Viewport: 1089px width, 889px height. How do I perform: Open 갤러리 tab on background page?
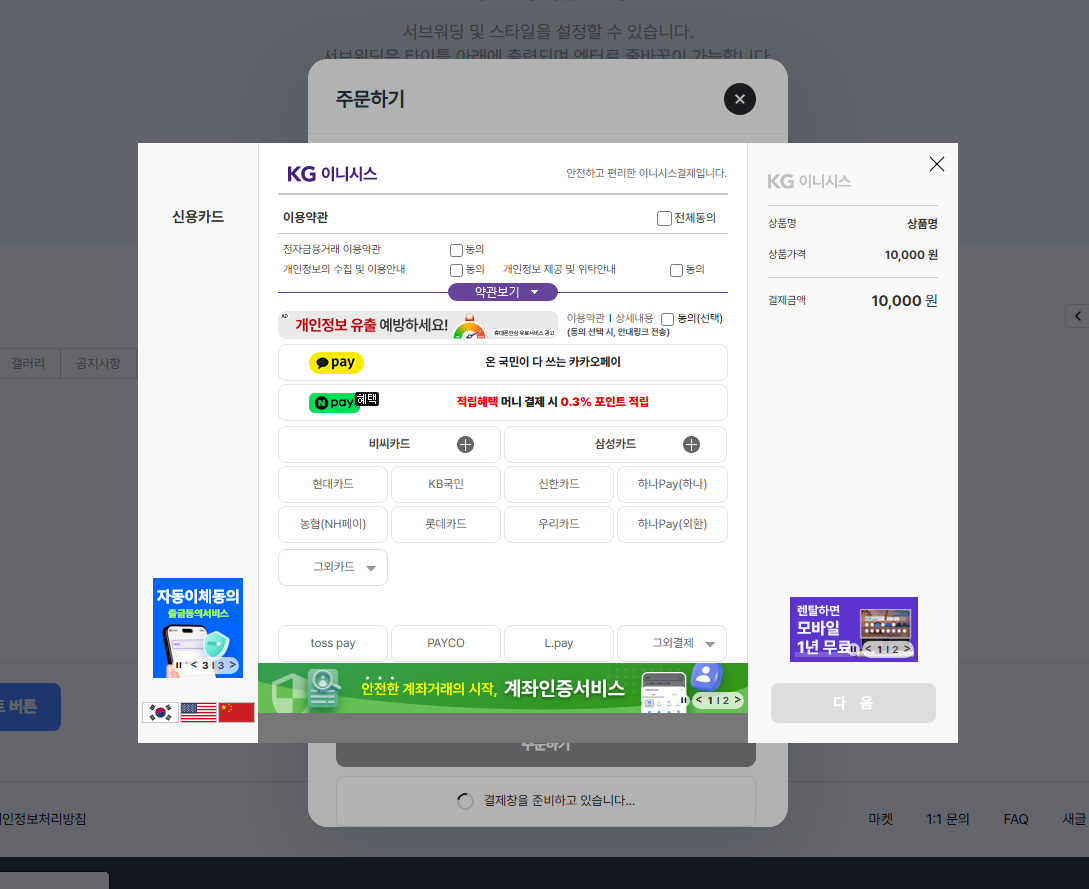pos(28,363)
